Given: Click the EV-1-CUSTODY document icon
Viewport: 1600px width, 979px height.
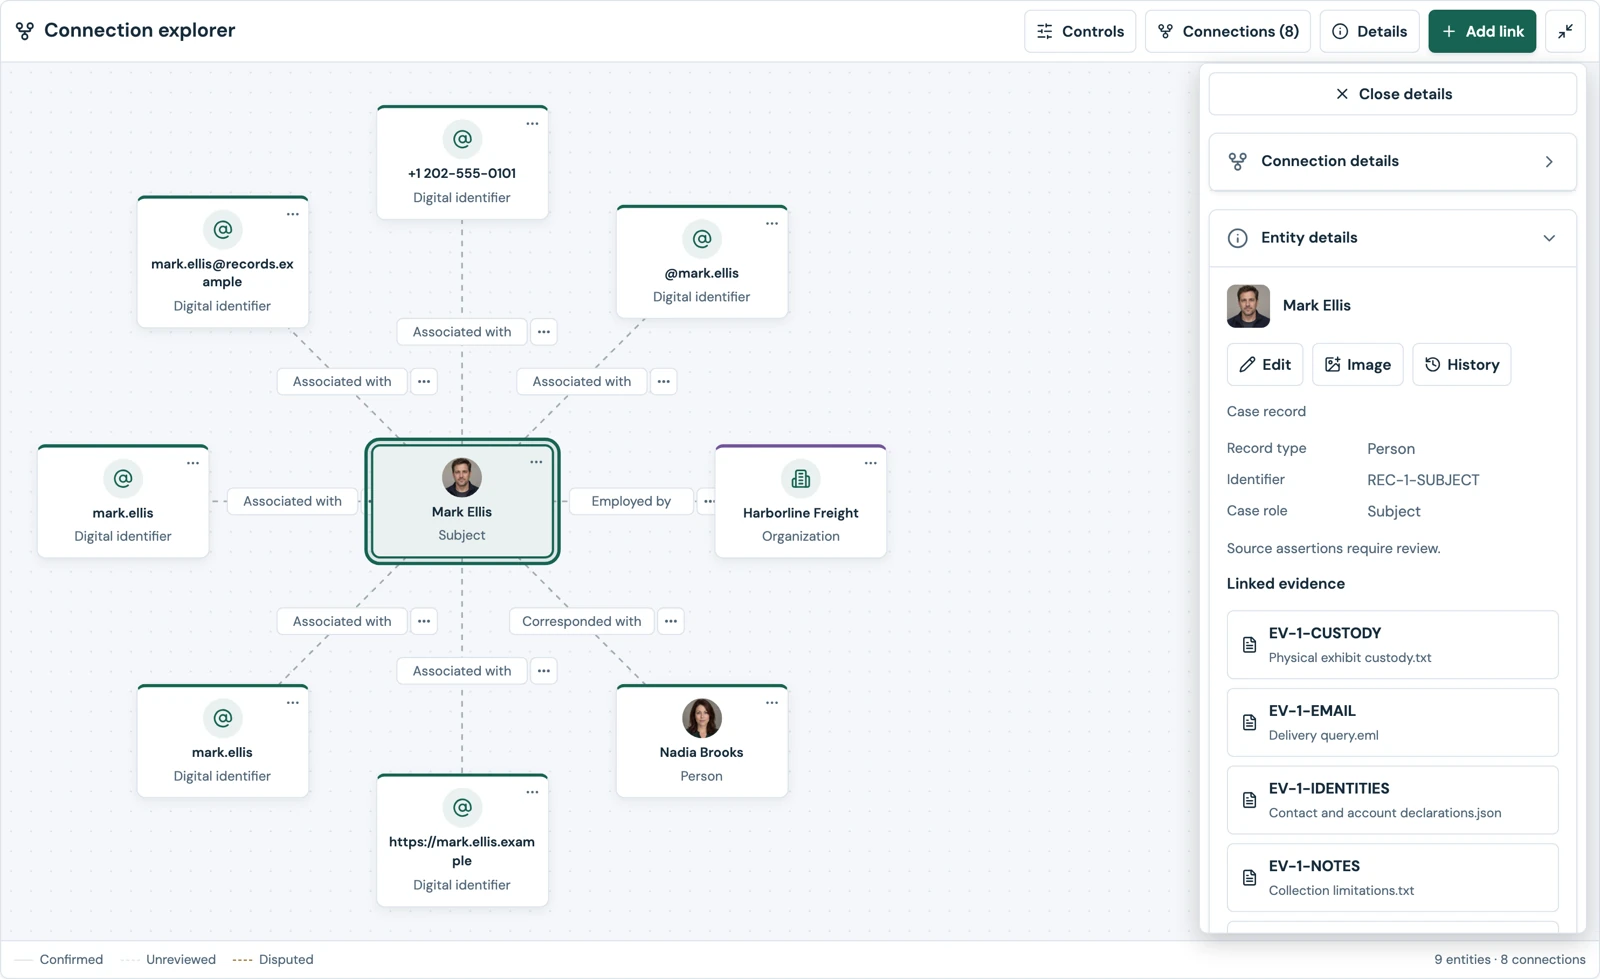Looking at the screenshot, I should click(1249, 645).
